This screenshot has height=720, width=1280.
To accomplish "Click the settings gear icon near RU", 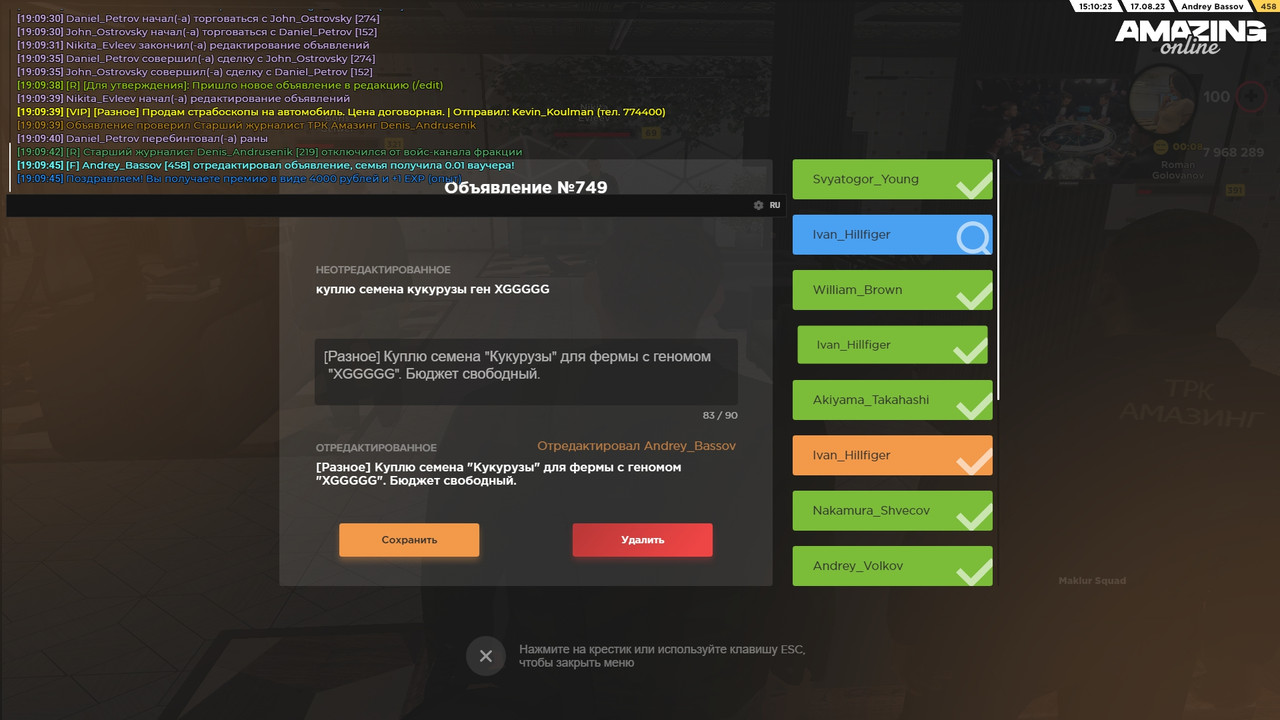I will click(x=758, y=205).
